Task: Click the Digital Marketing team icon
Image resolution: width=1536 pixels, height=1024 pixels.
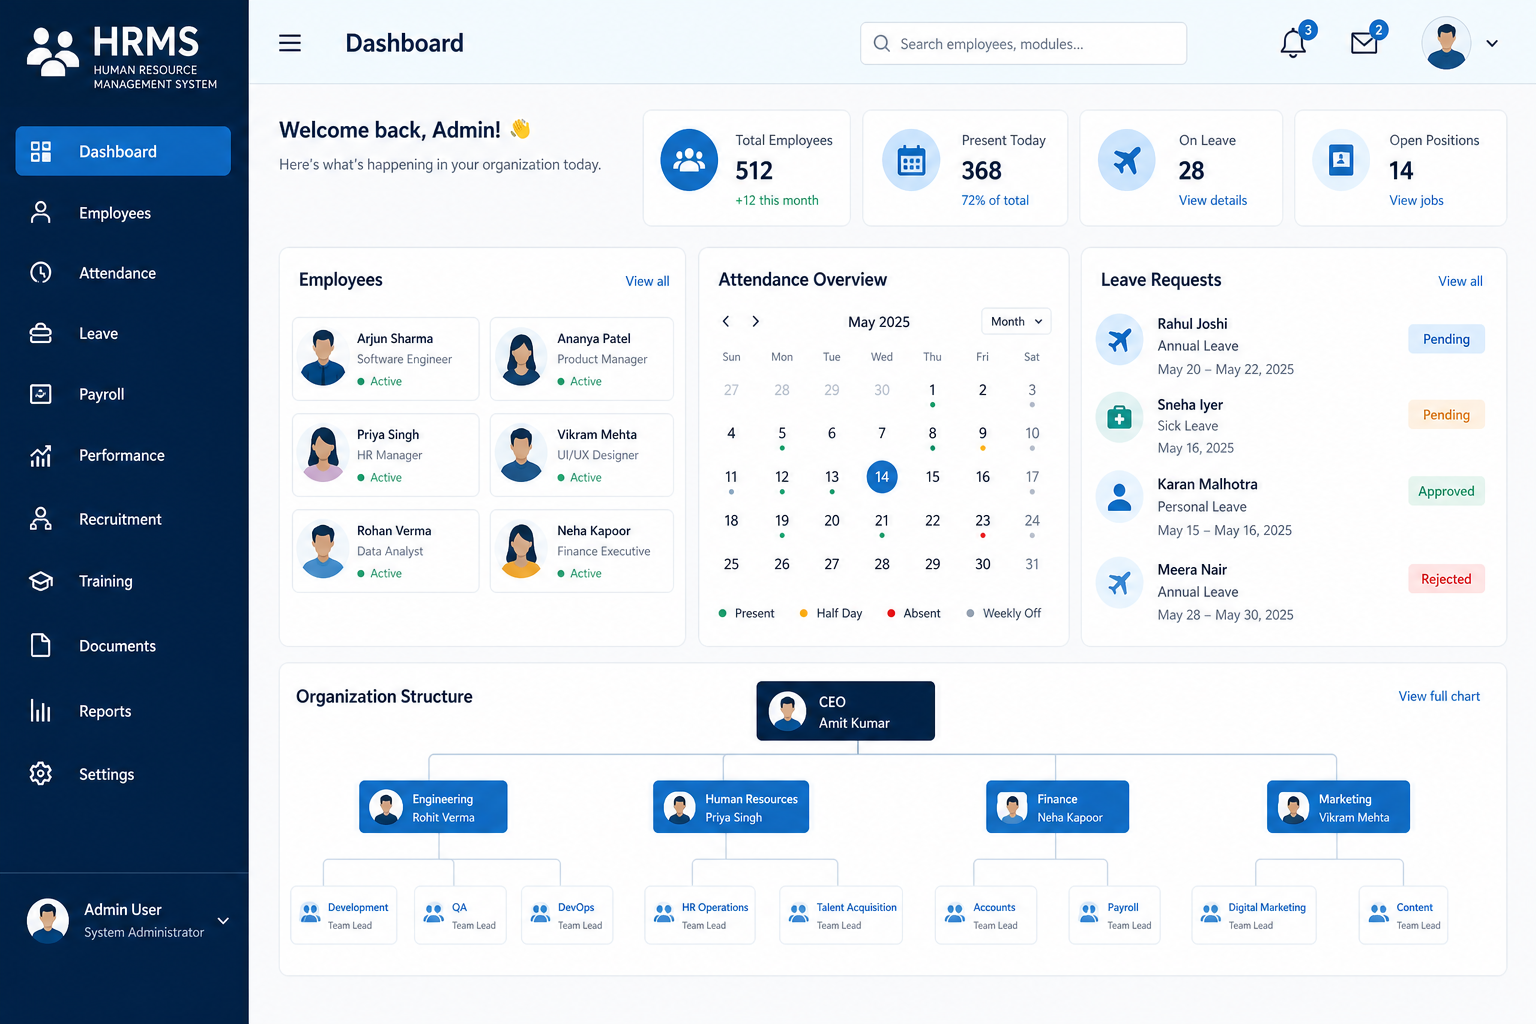Action: click(x=1210, y=913)
